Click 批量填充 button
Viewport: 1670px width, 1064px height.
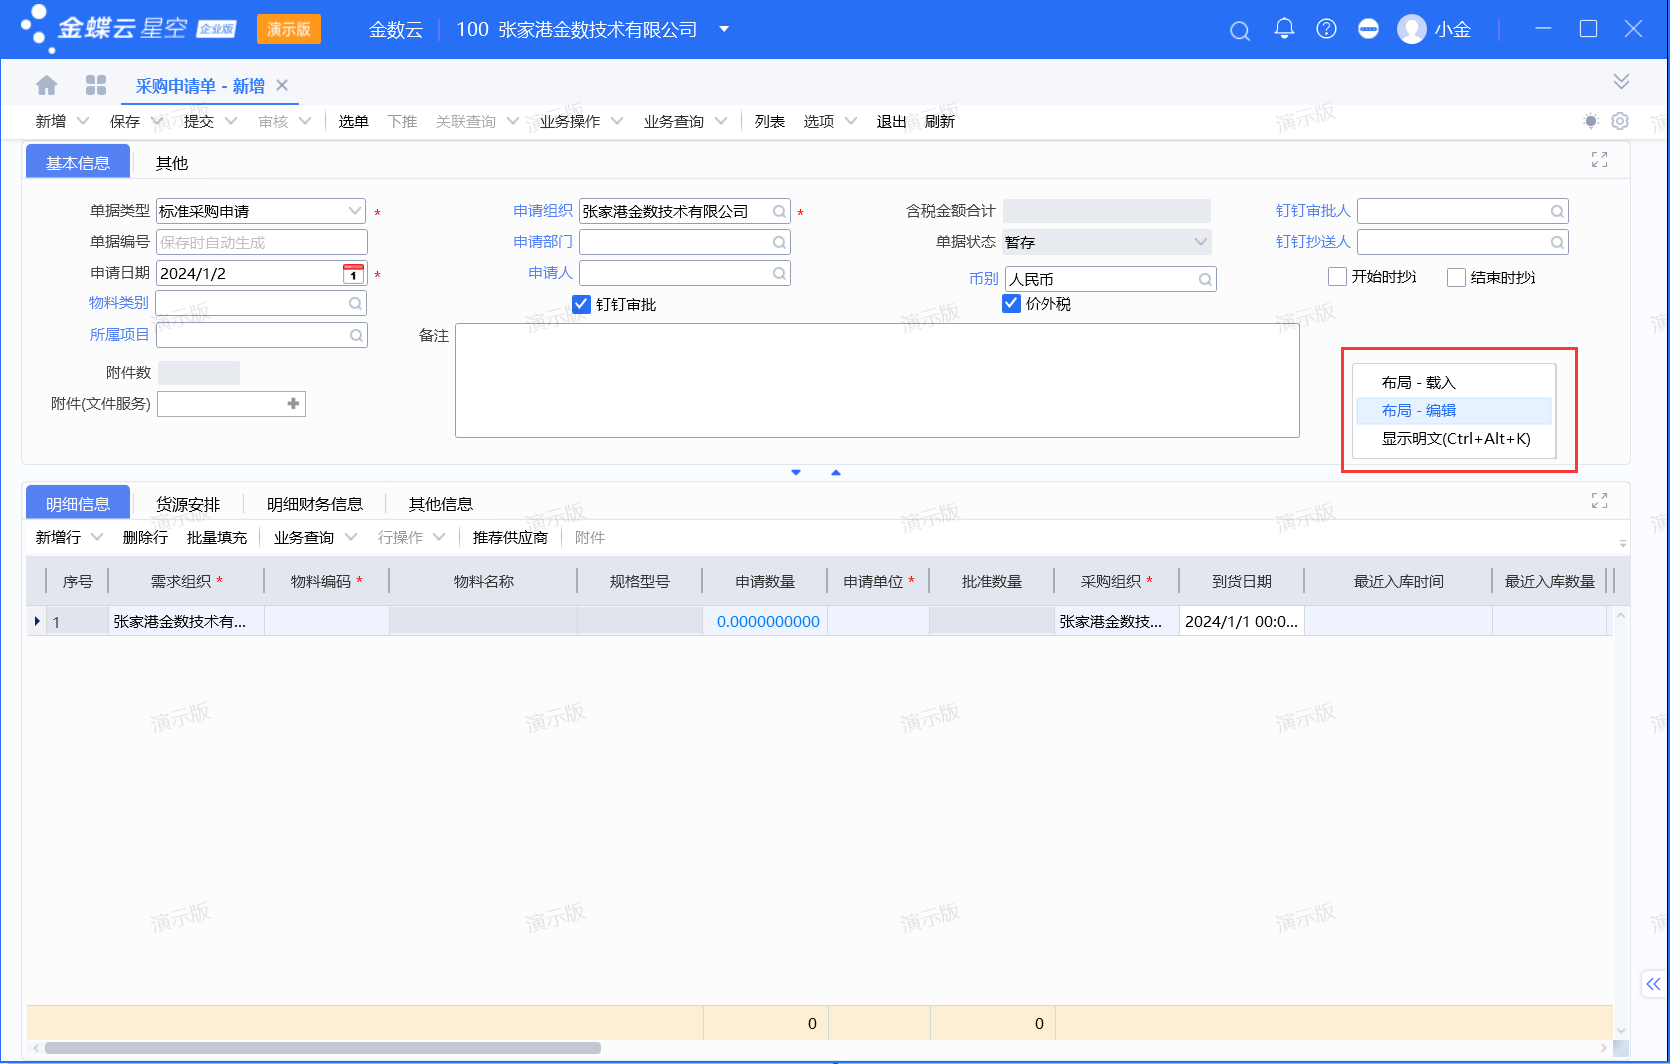tap(217, 537)
